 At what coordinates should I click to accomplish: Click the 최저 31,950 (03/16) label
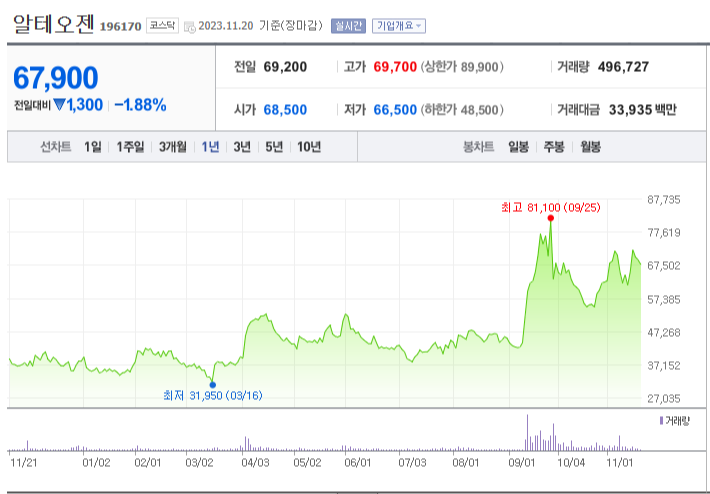point(213,396)
